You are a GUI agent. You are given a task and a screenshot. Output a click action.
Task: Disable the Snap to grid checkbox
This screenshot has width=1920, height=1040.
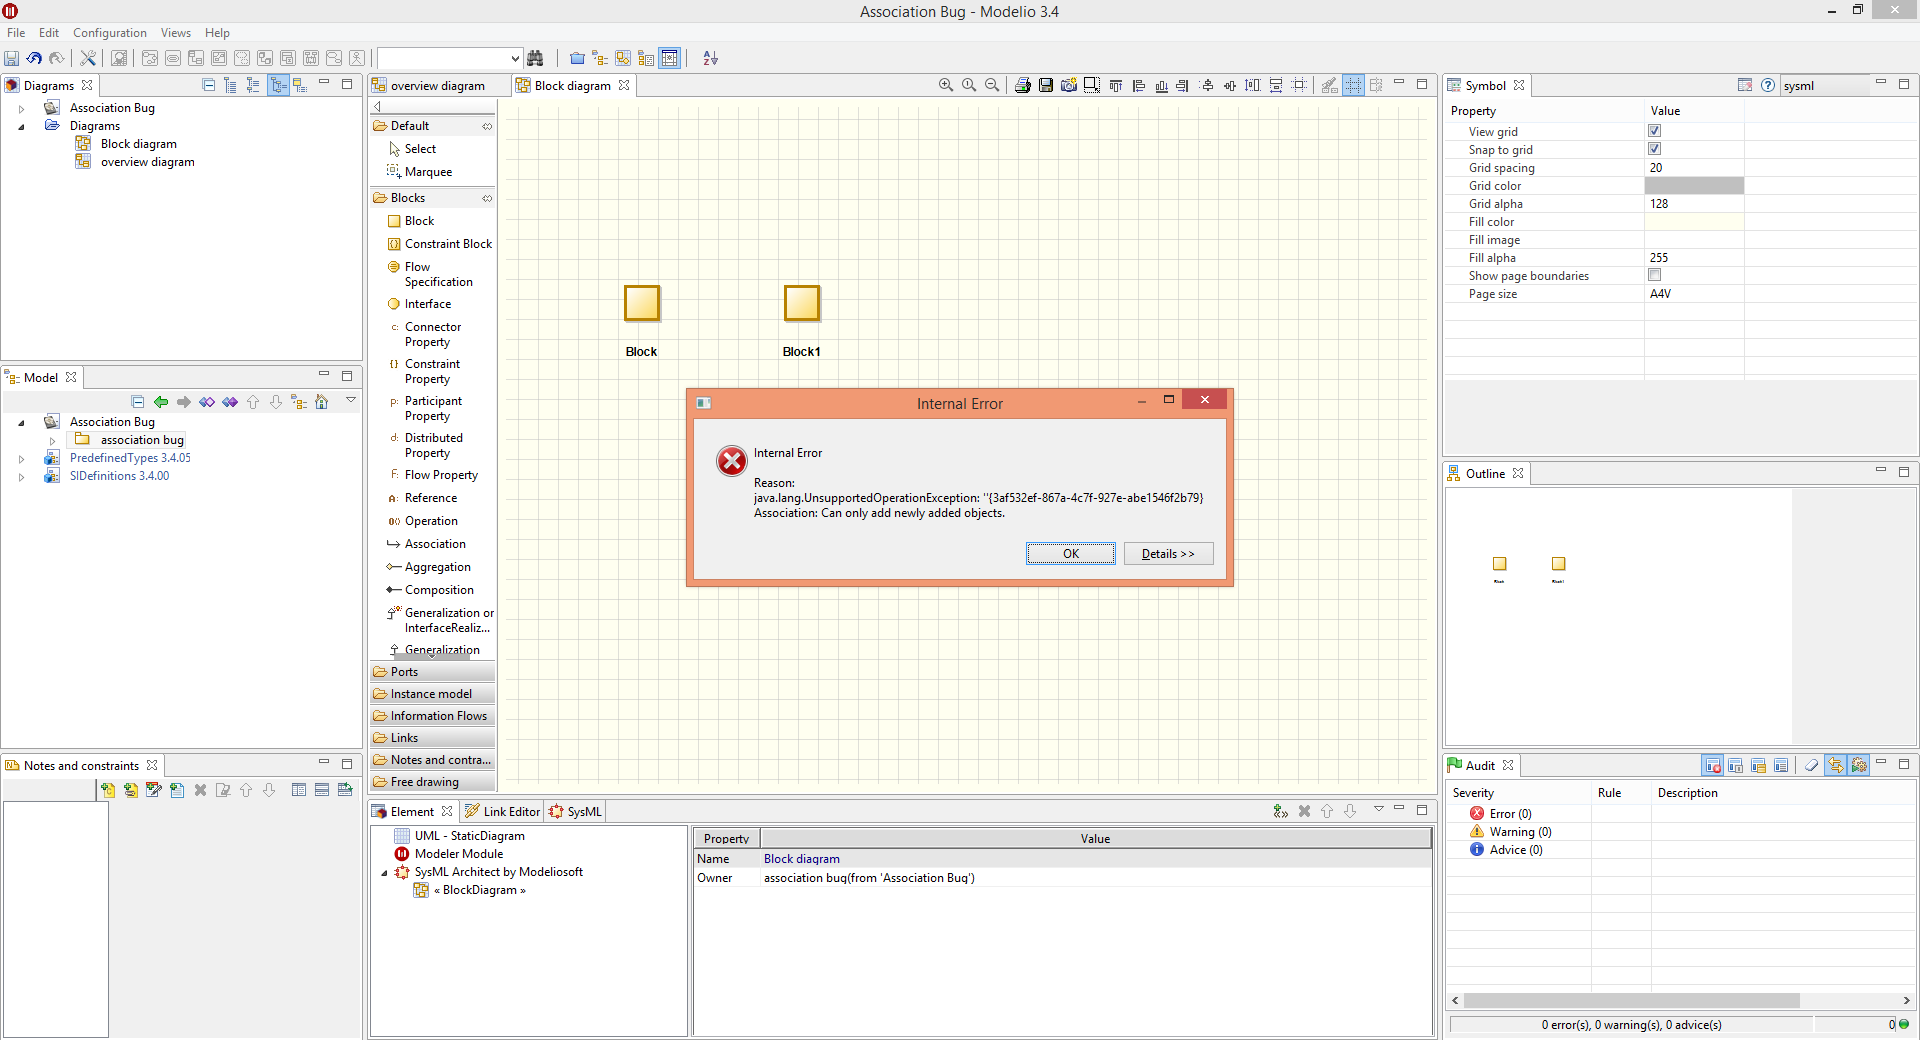pyautogui.click(x=1654, y=149)
